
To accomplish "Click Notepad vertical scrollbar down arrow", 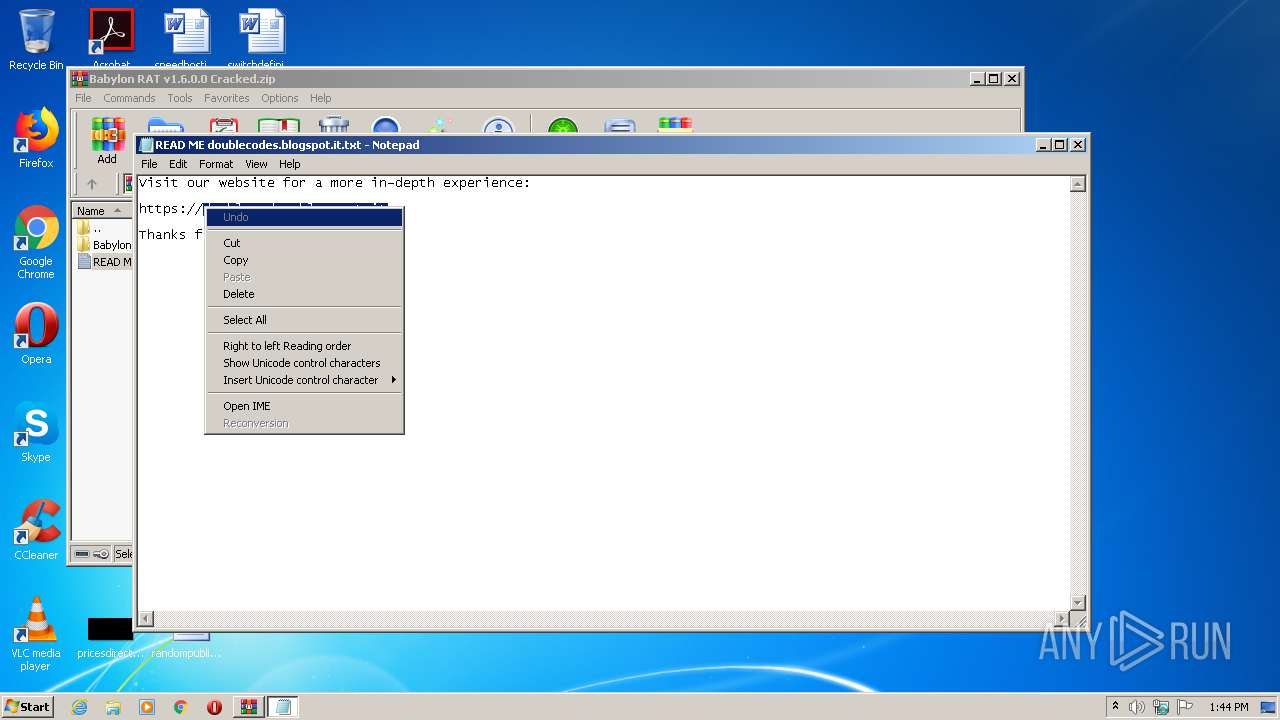I will (x=1078, y=602).
